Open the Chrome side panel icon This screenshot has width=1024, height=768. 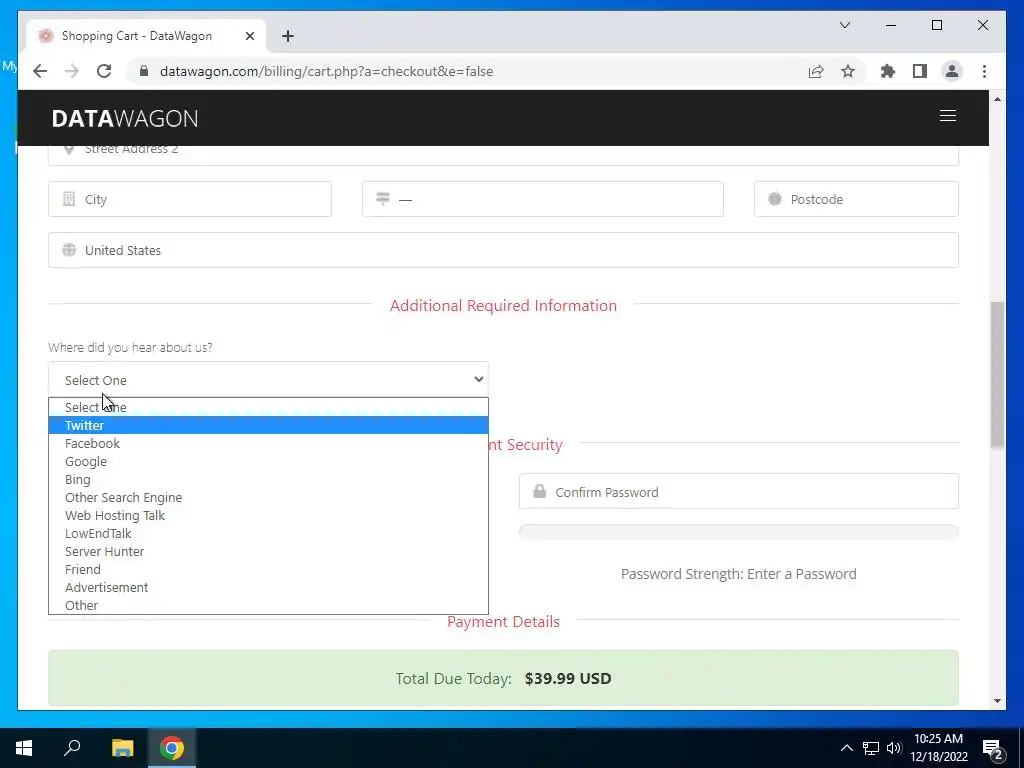(920, 71)
